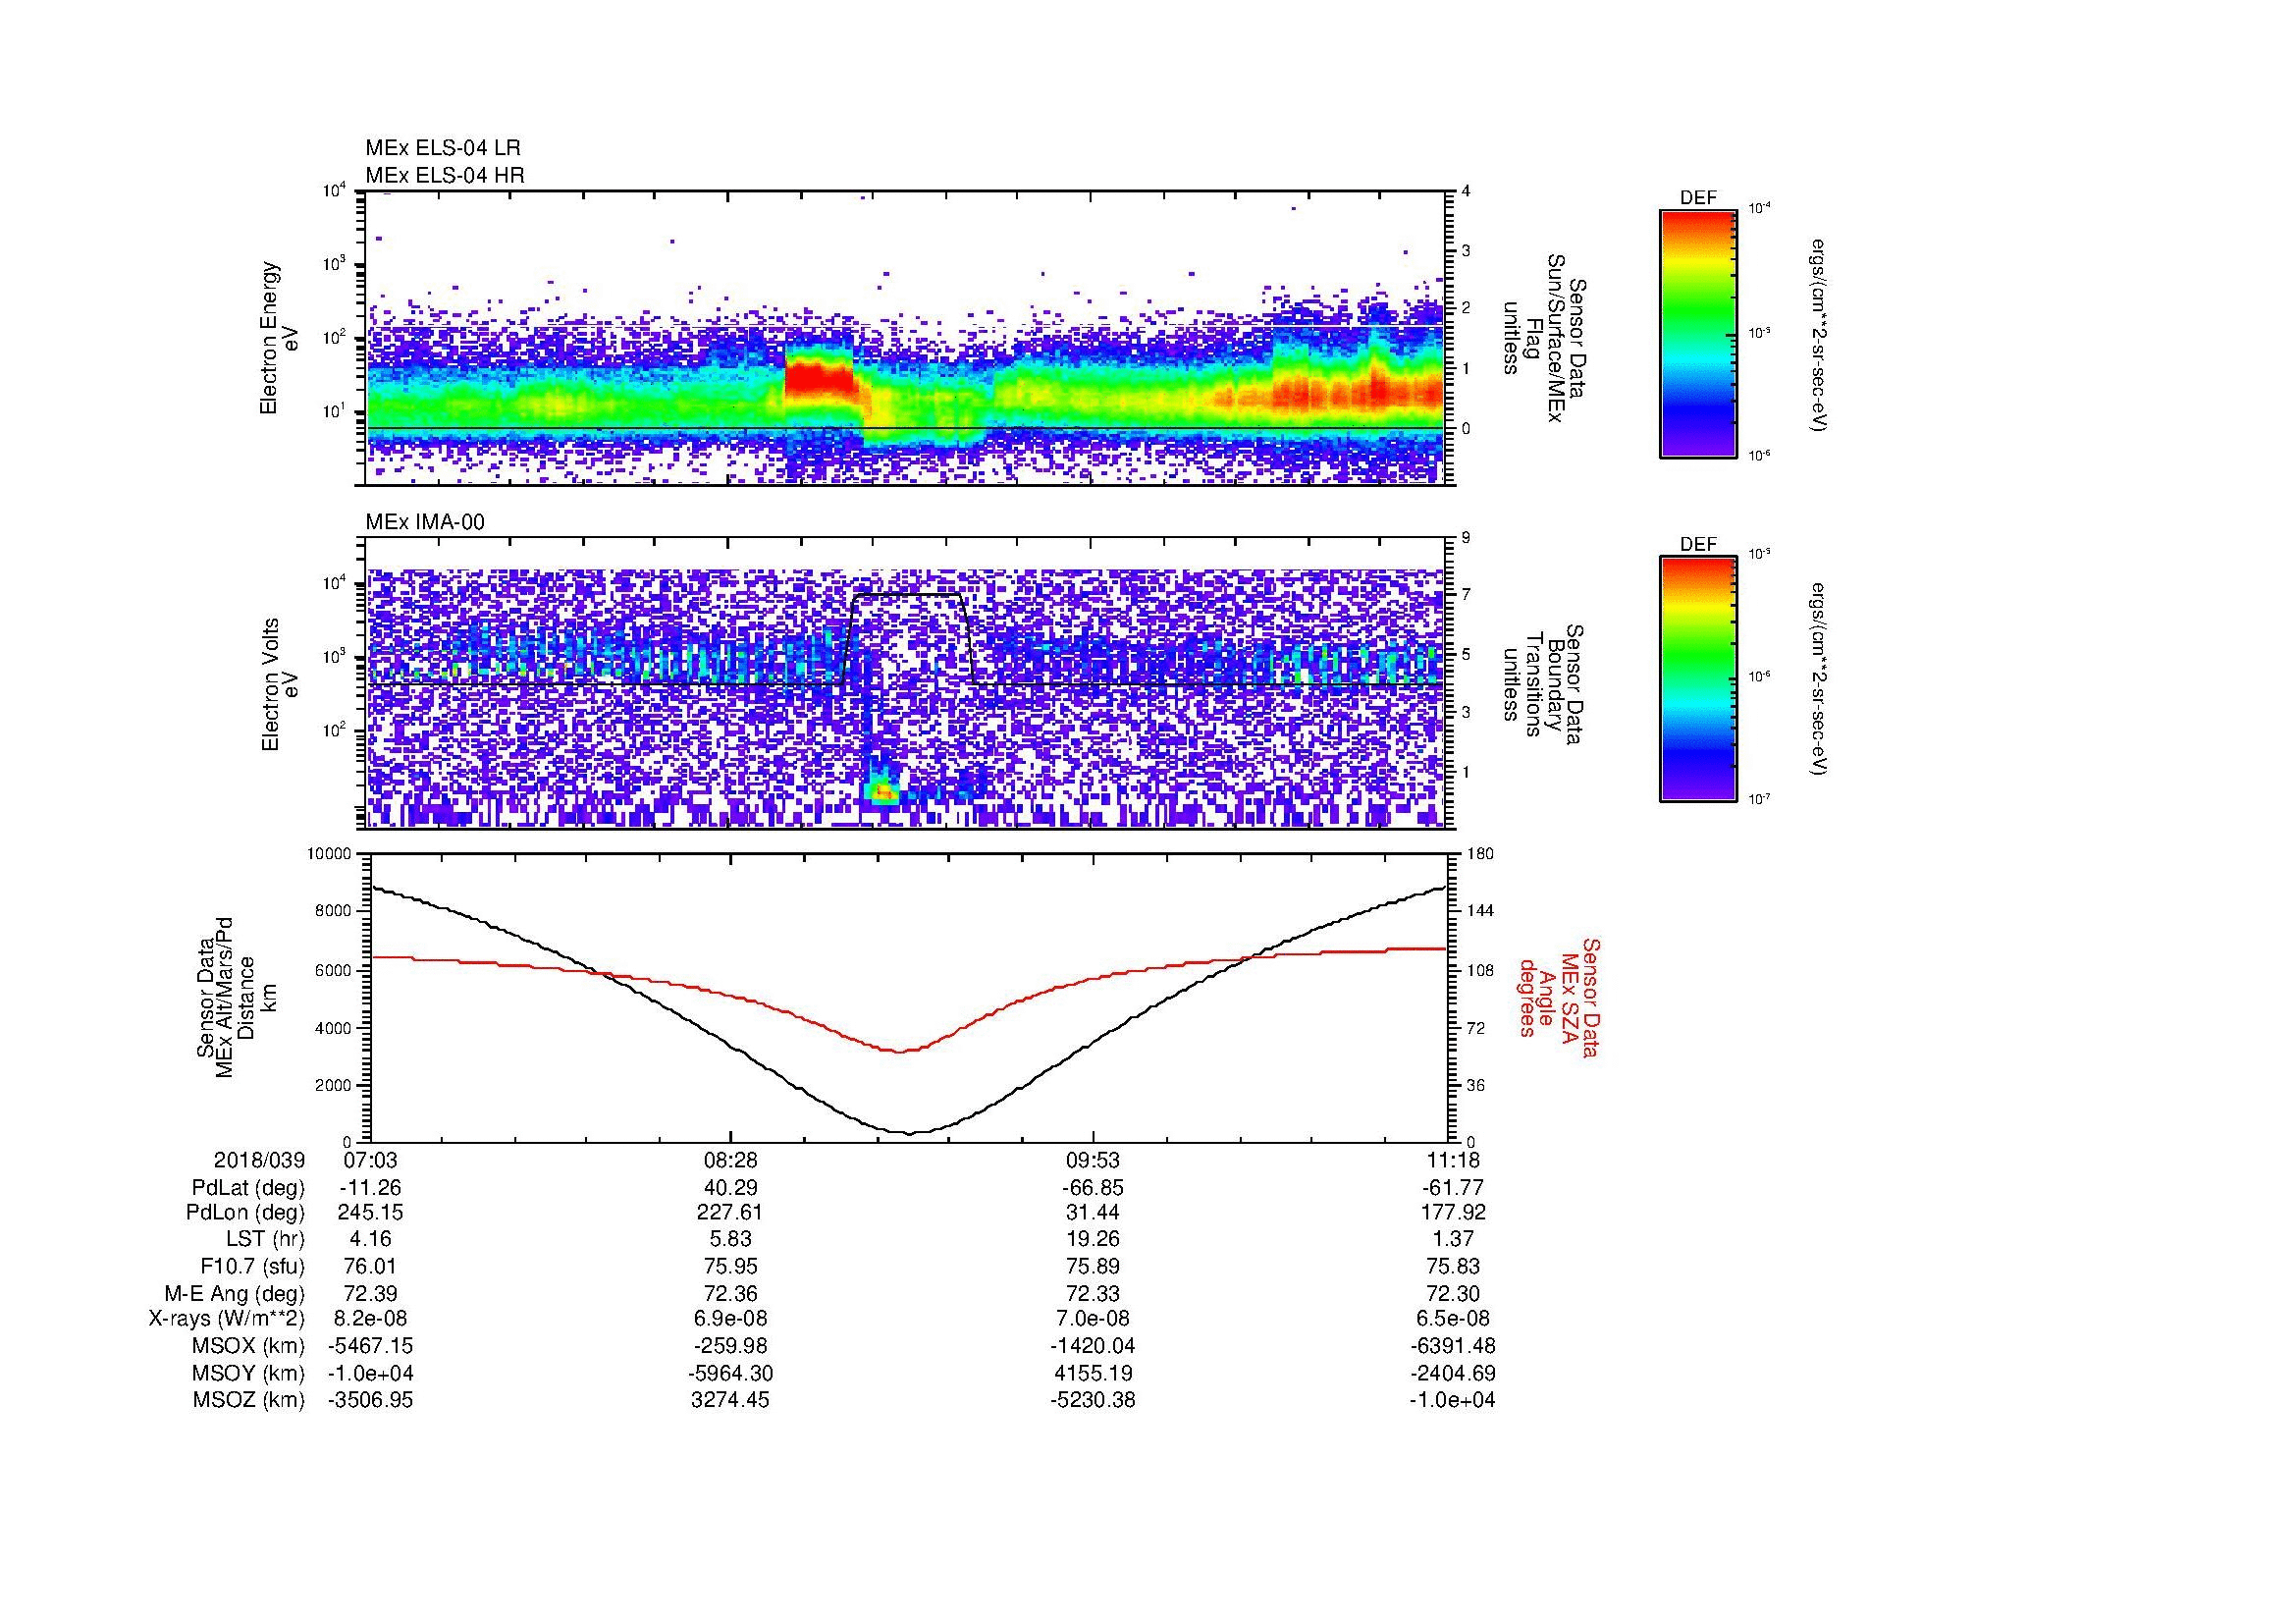The image size is (2296, 1623).
Task: Click the 'LST (hr)' row label
Action: tap(265, 1240)
